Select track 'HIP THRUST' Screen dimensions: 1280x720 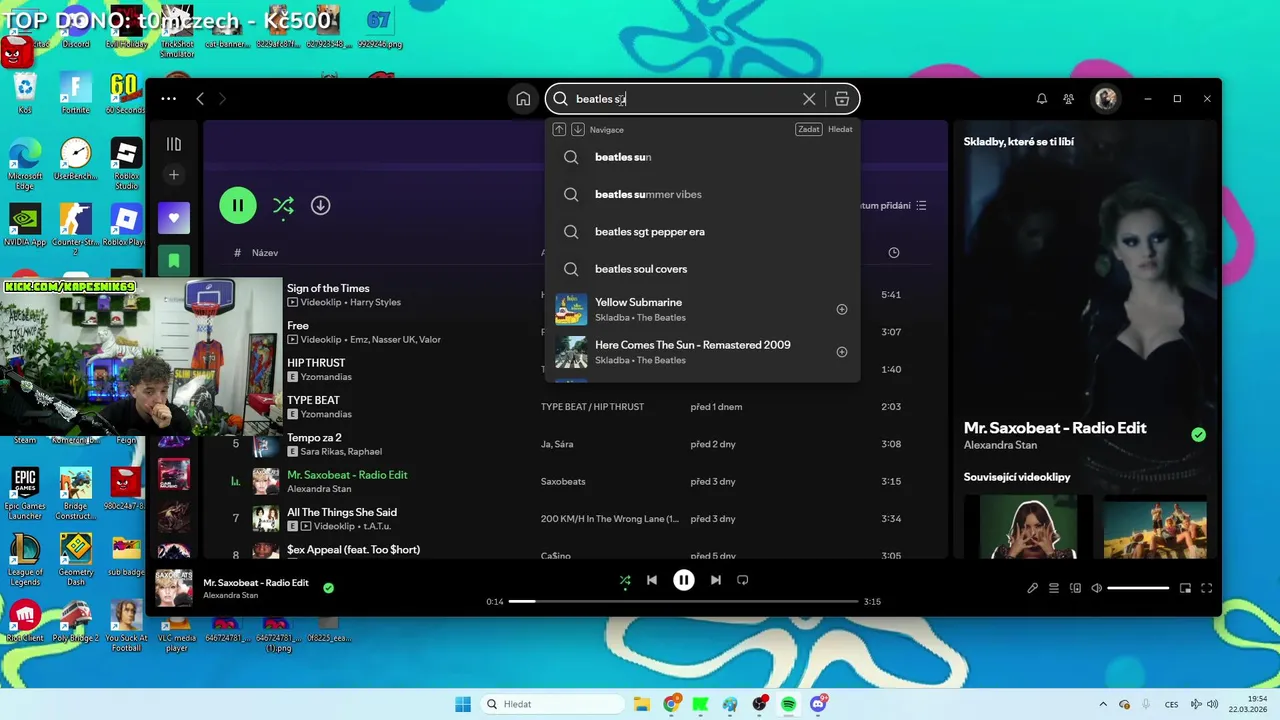click(316, 363)
